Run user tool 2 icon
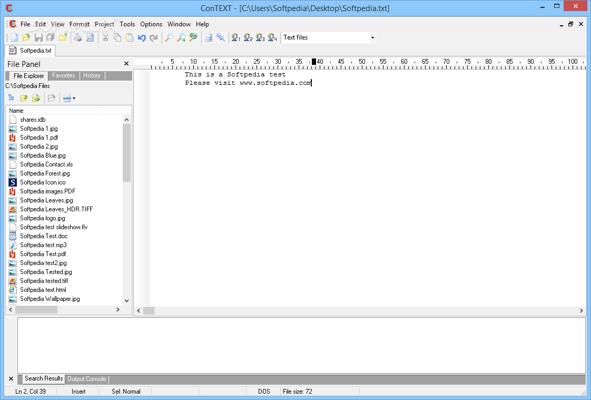Image resolution: width=591 pixels, height=400 pixels. click(x=248, y=37)
